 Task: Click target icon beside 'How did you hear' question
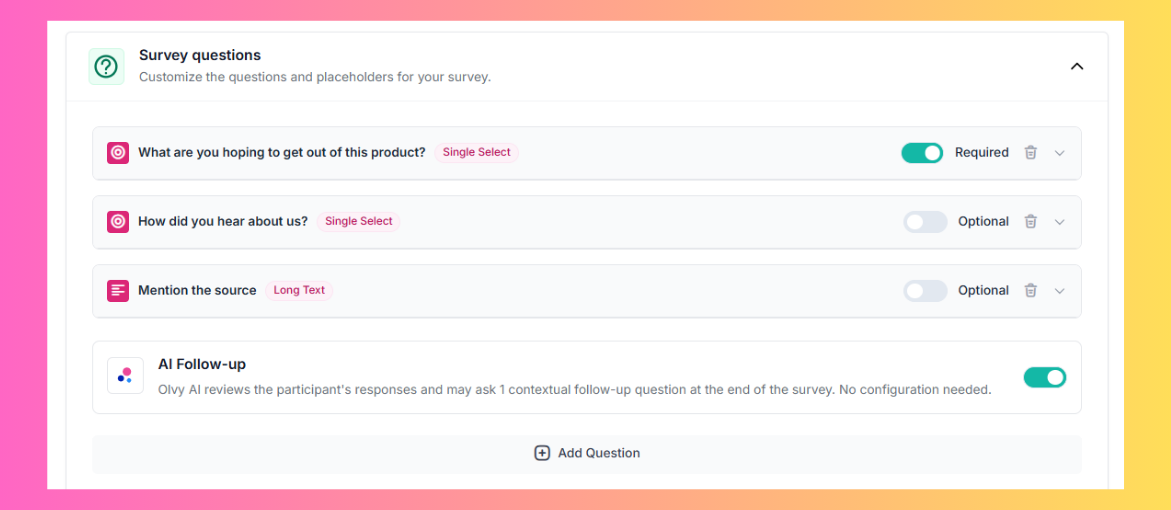pos(118,222)
